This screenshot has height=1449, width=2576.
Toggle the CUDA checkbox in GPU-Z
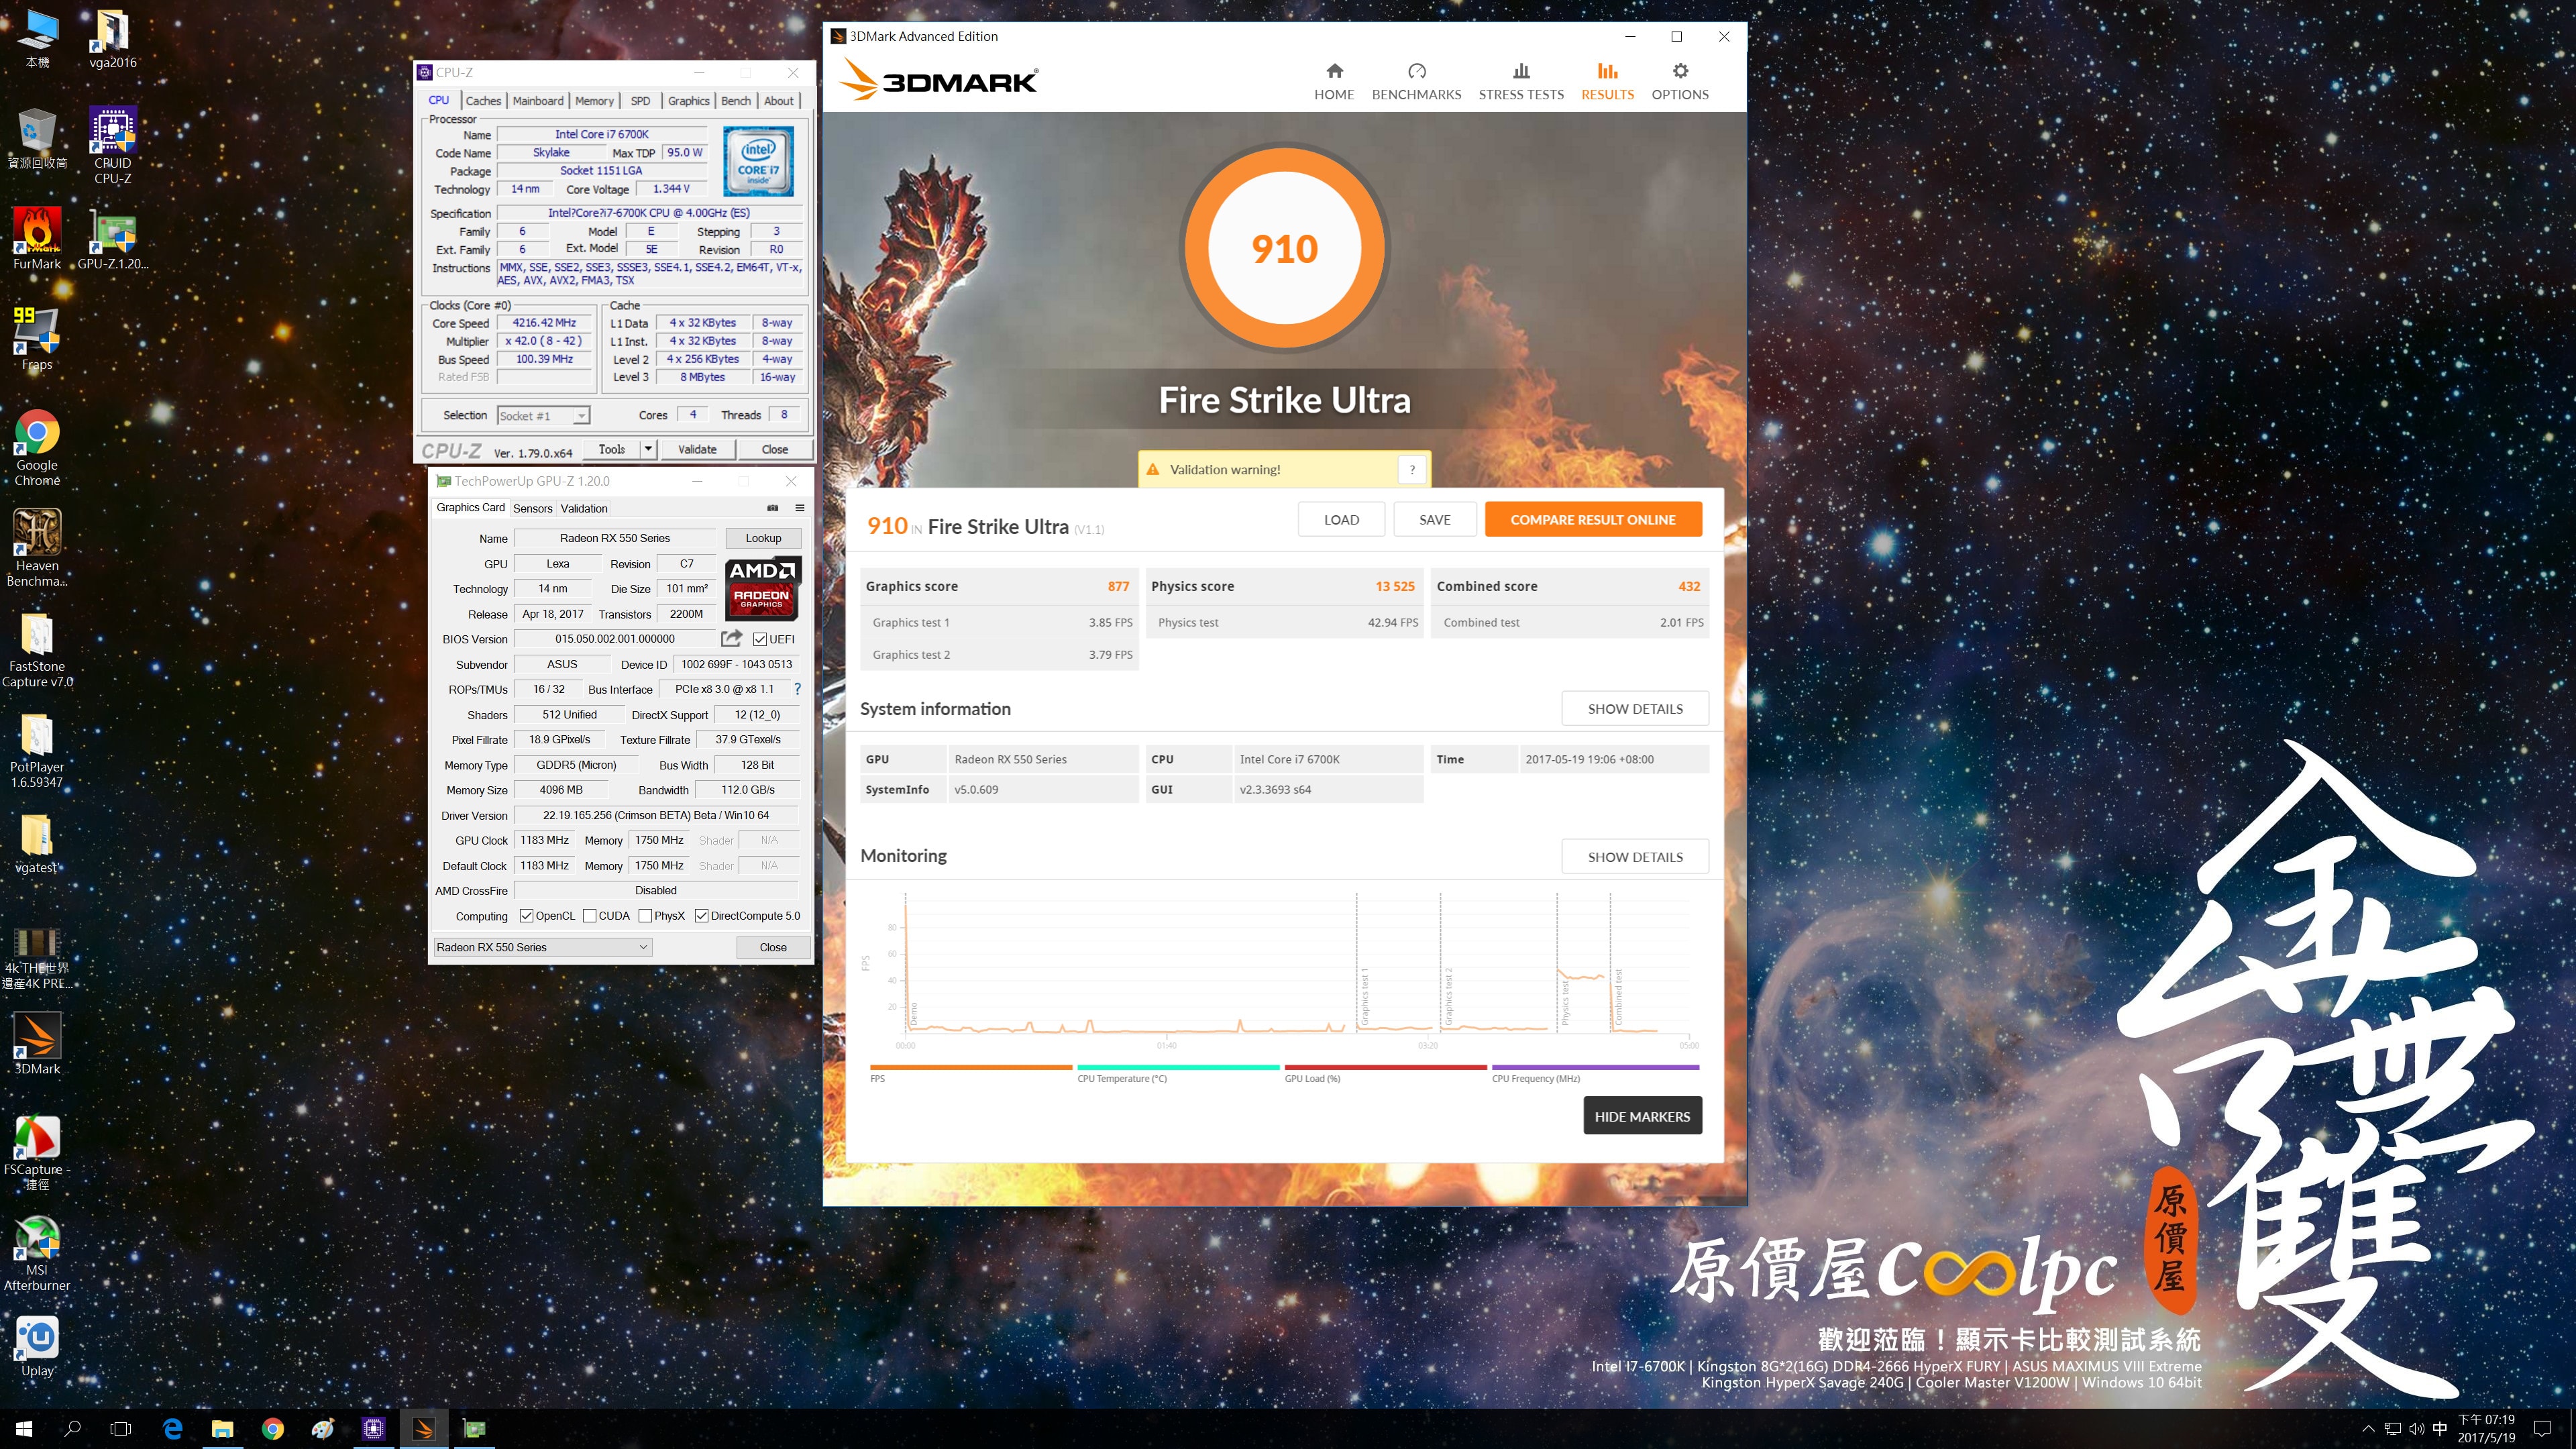pos(589,916)
